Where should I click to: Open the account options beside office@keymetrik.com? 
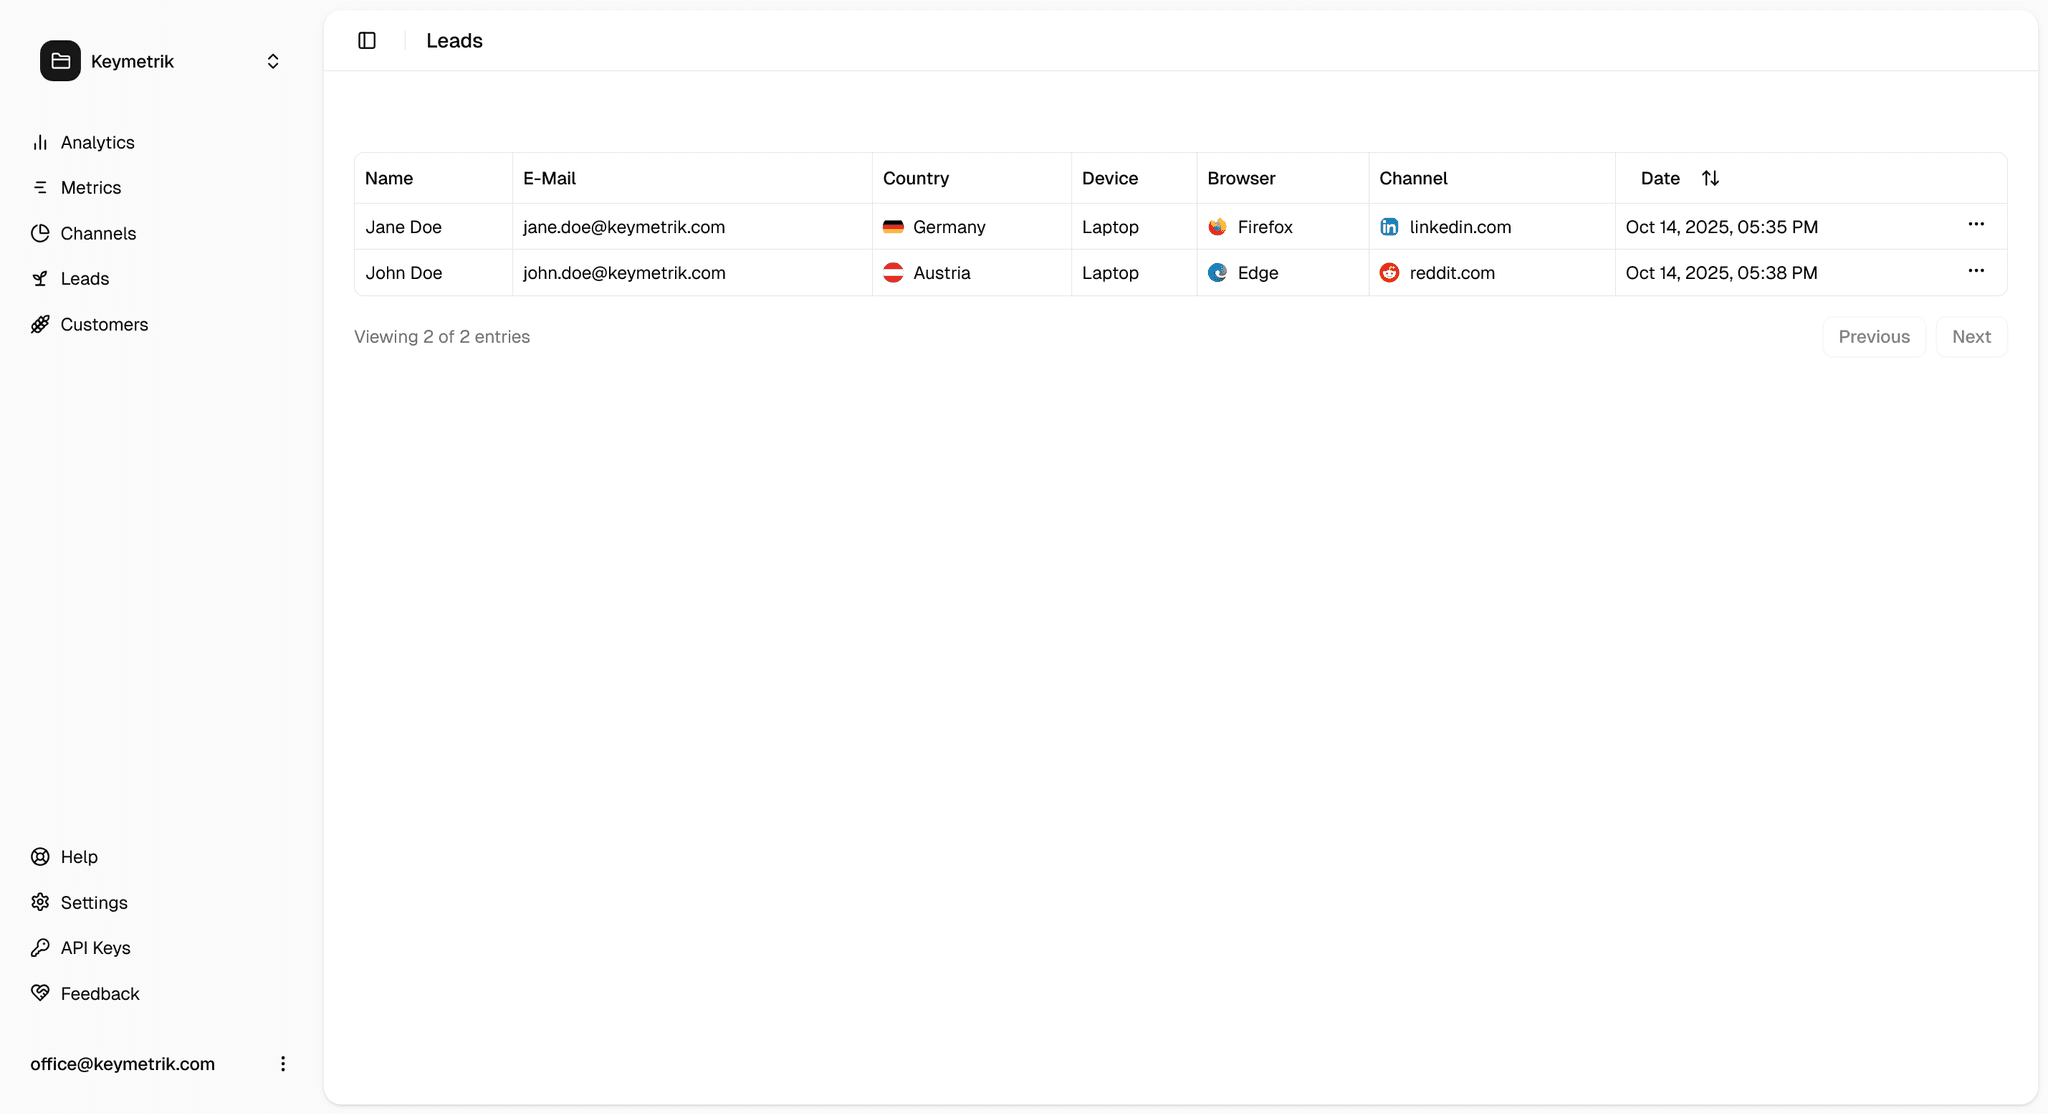pyautogui.click(x=283, y=1064)
